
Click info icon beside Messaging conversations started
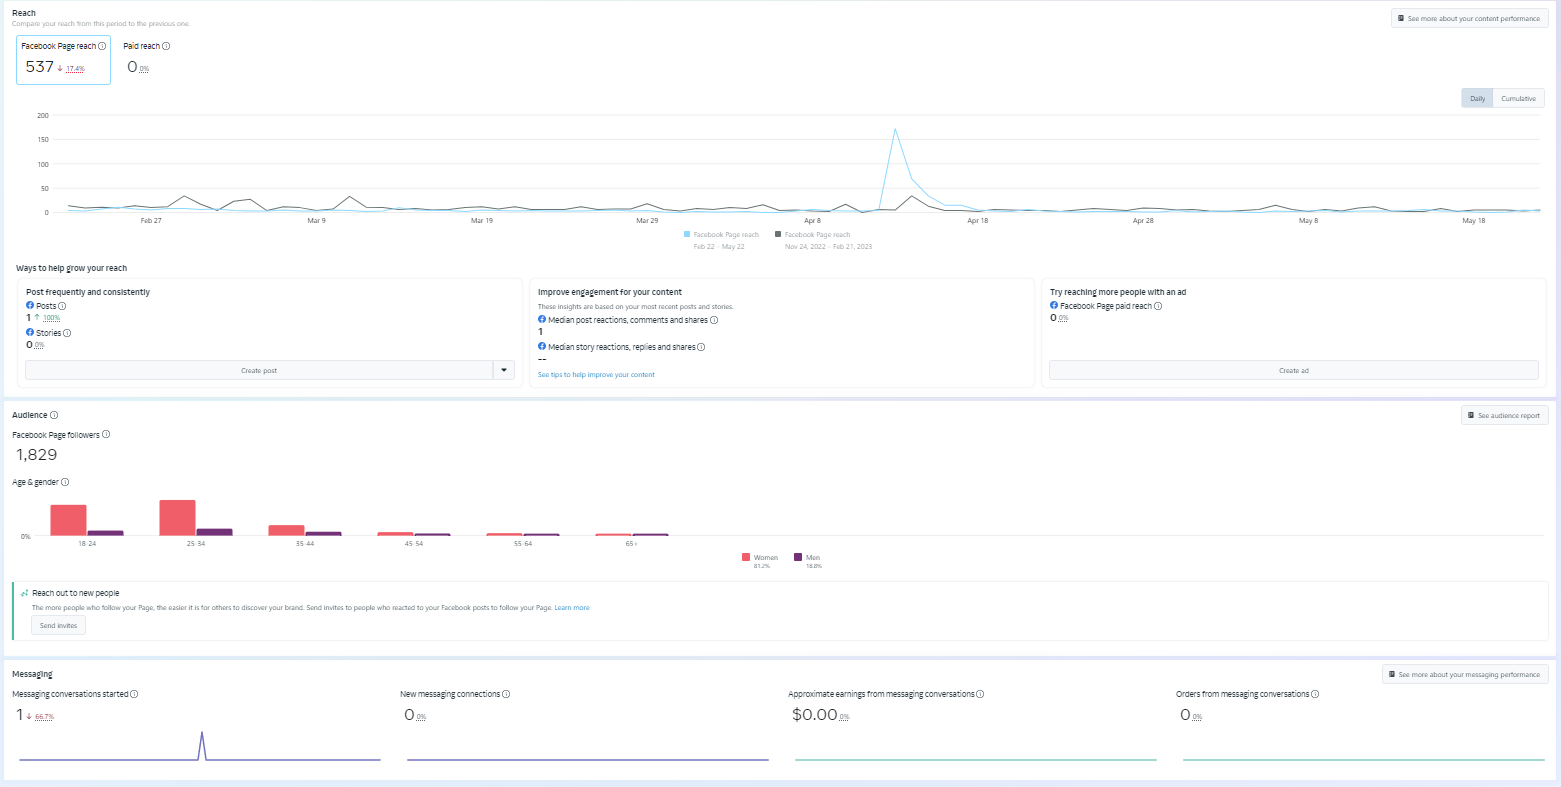tap(134, 694)
